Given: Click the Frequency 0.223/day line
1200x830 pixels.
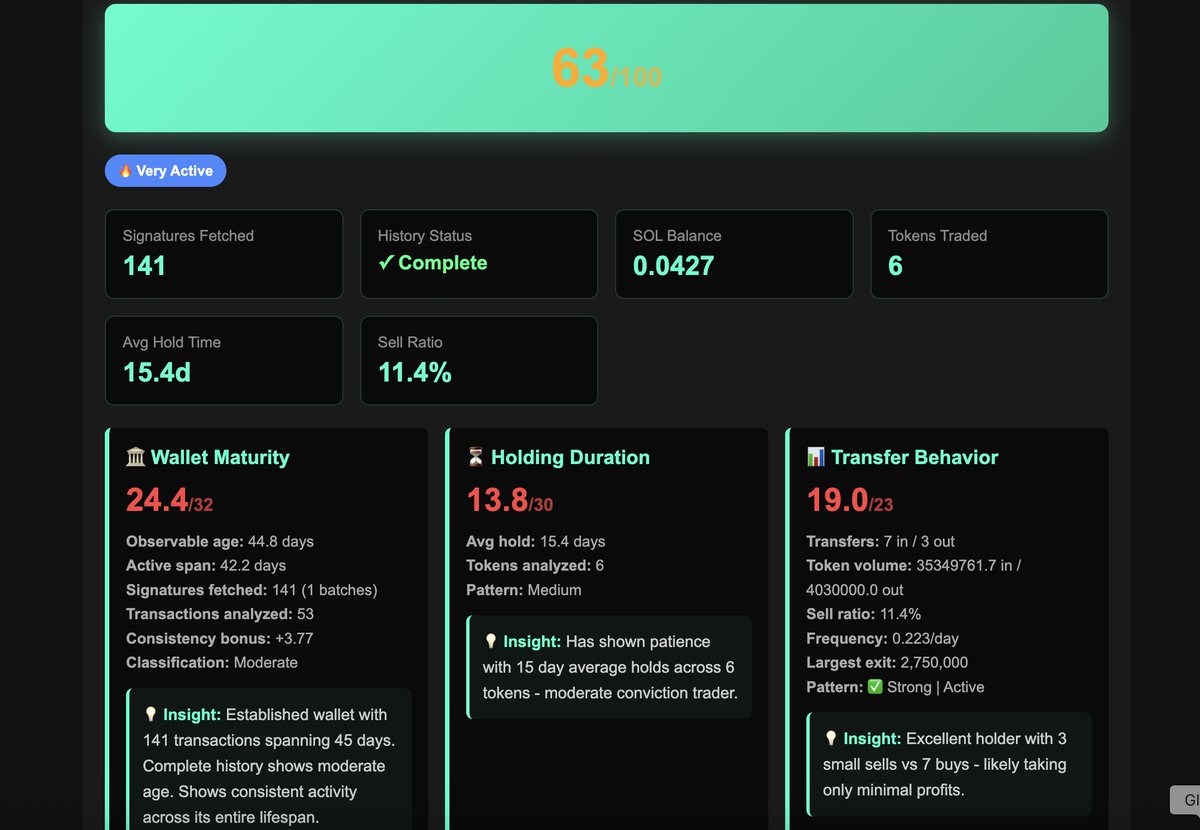Looking at the screenshot, I should (x=883, y=638).
